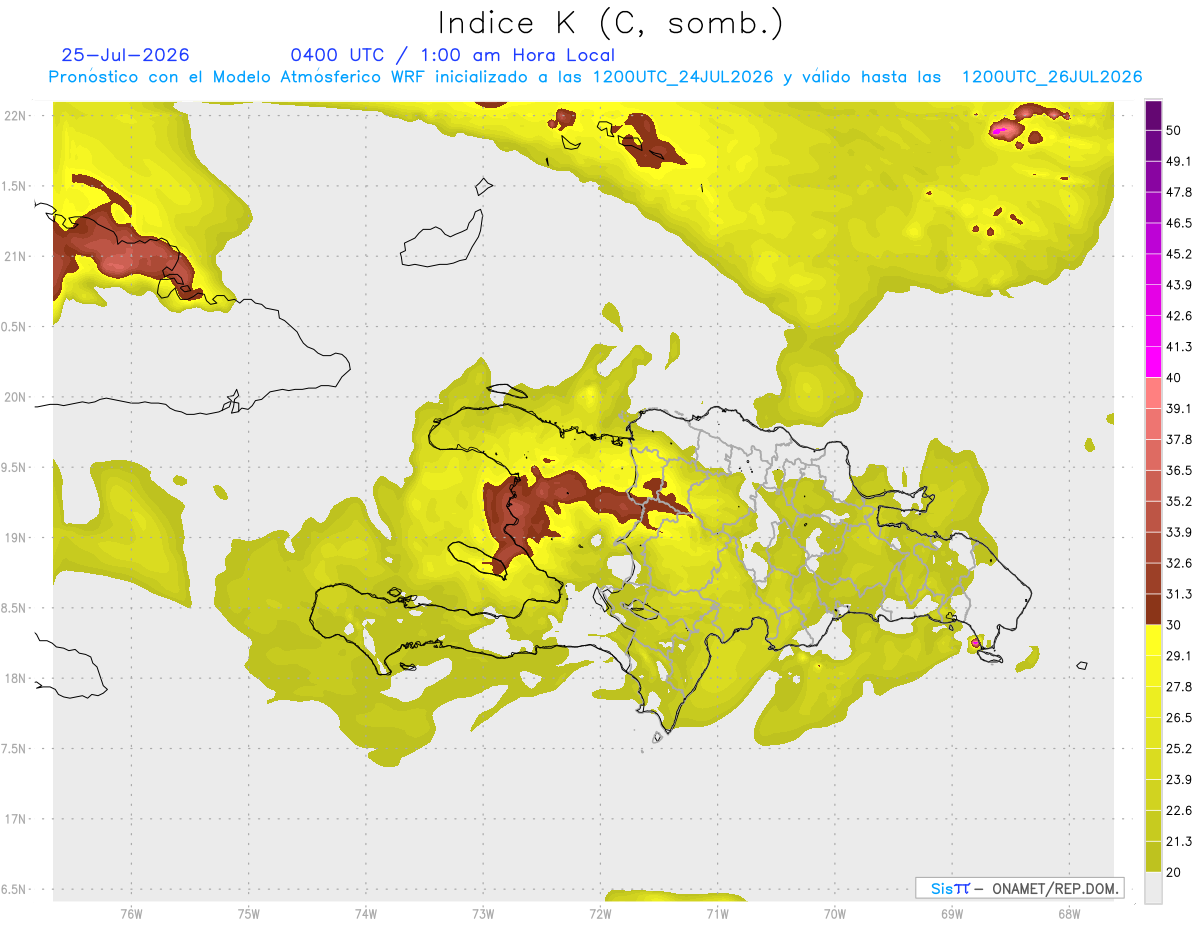Click the legend value "35.2"

pos(1180,501)
